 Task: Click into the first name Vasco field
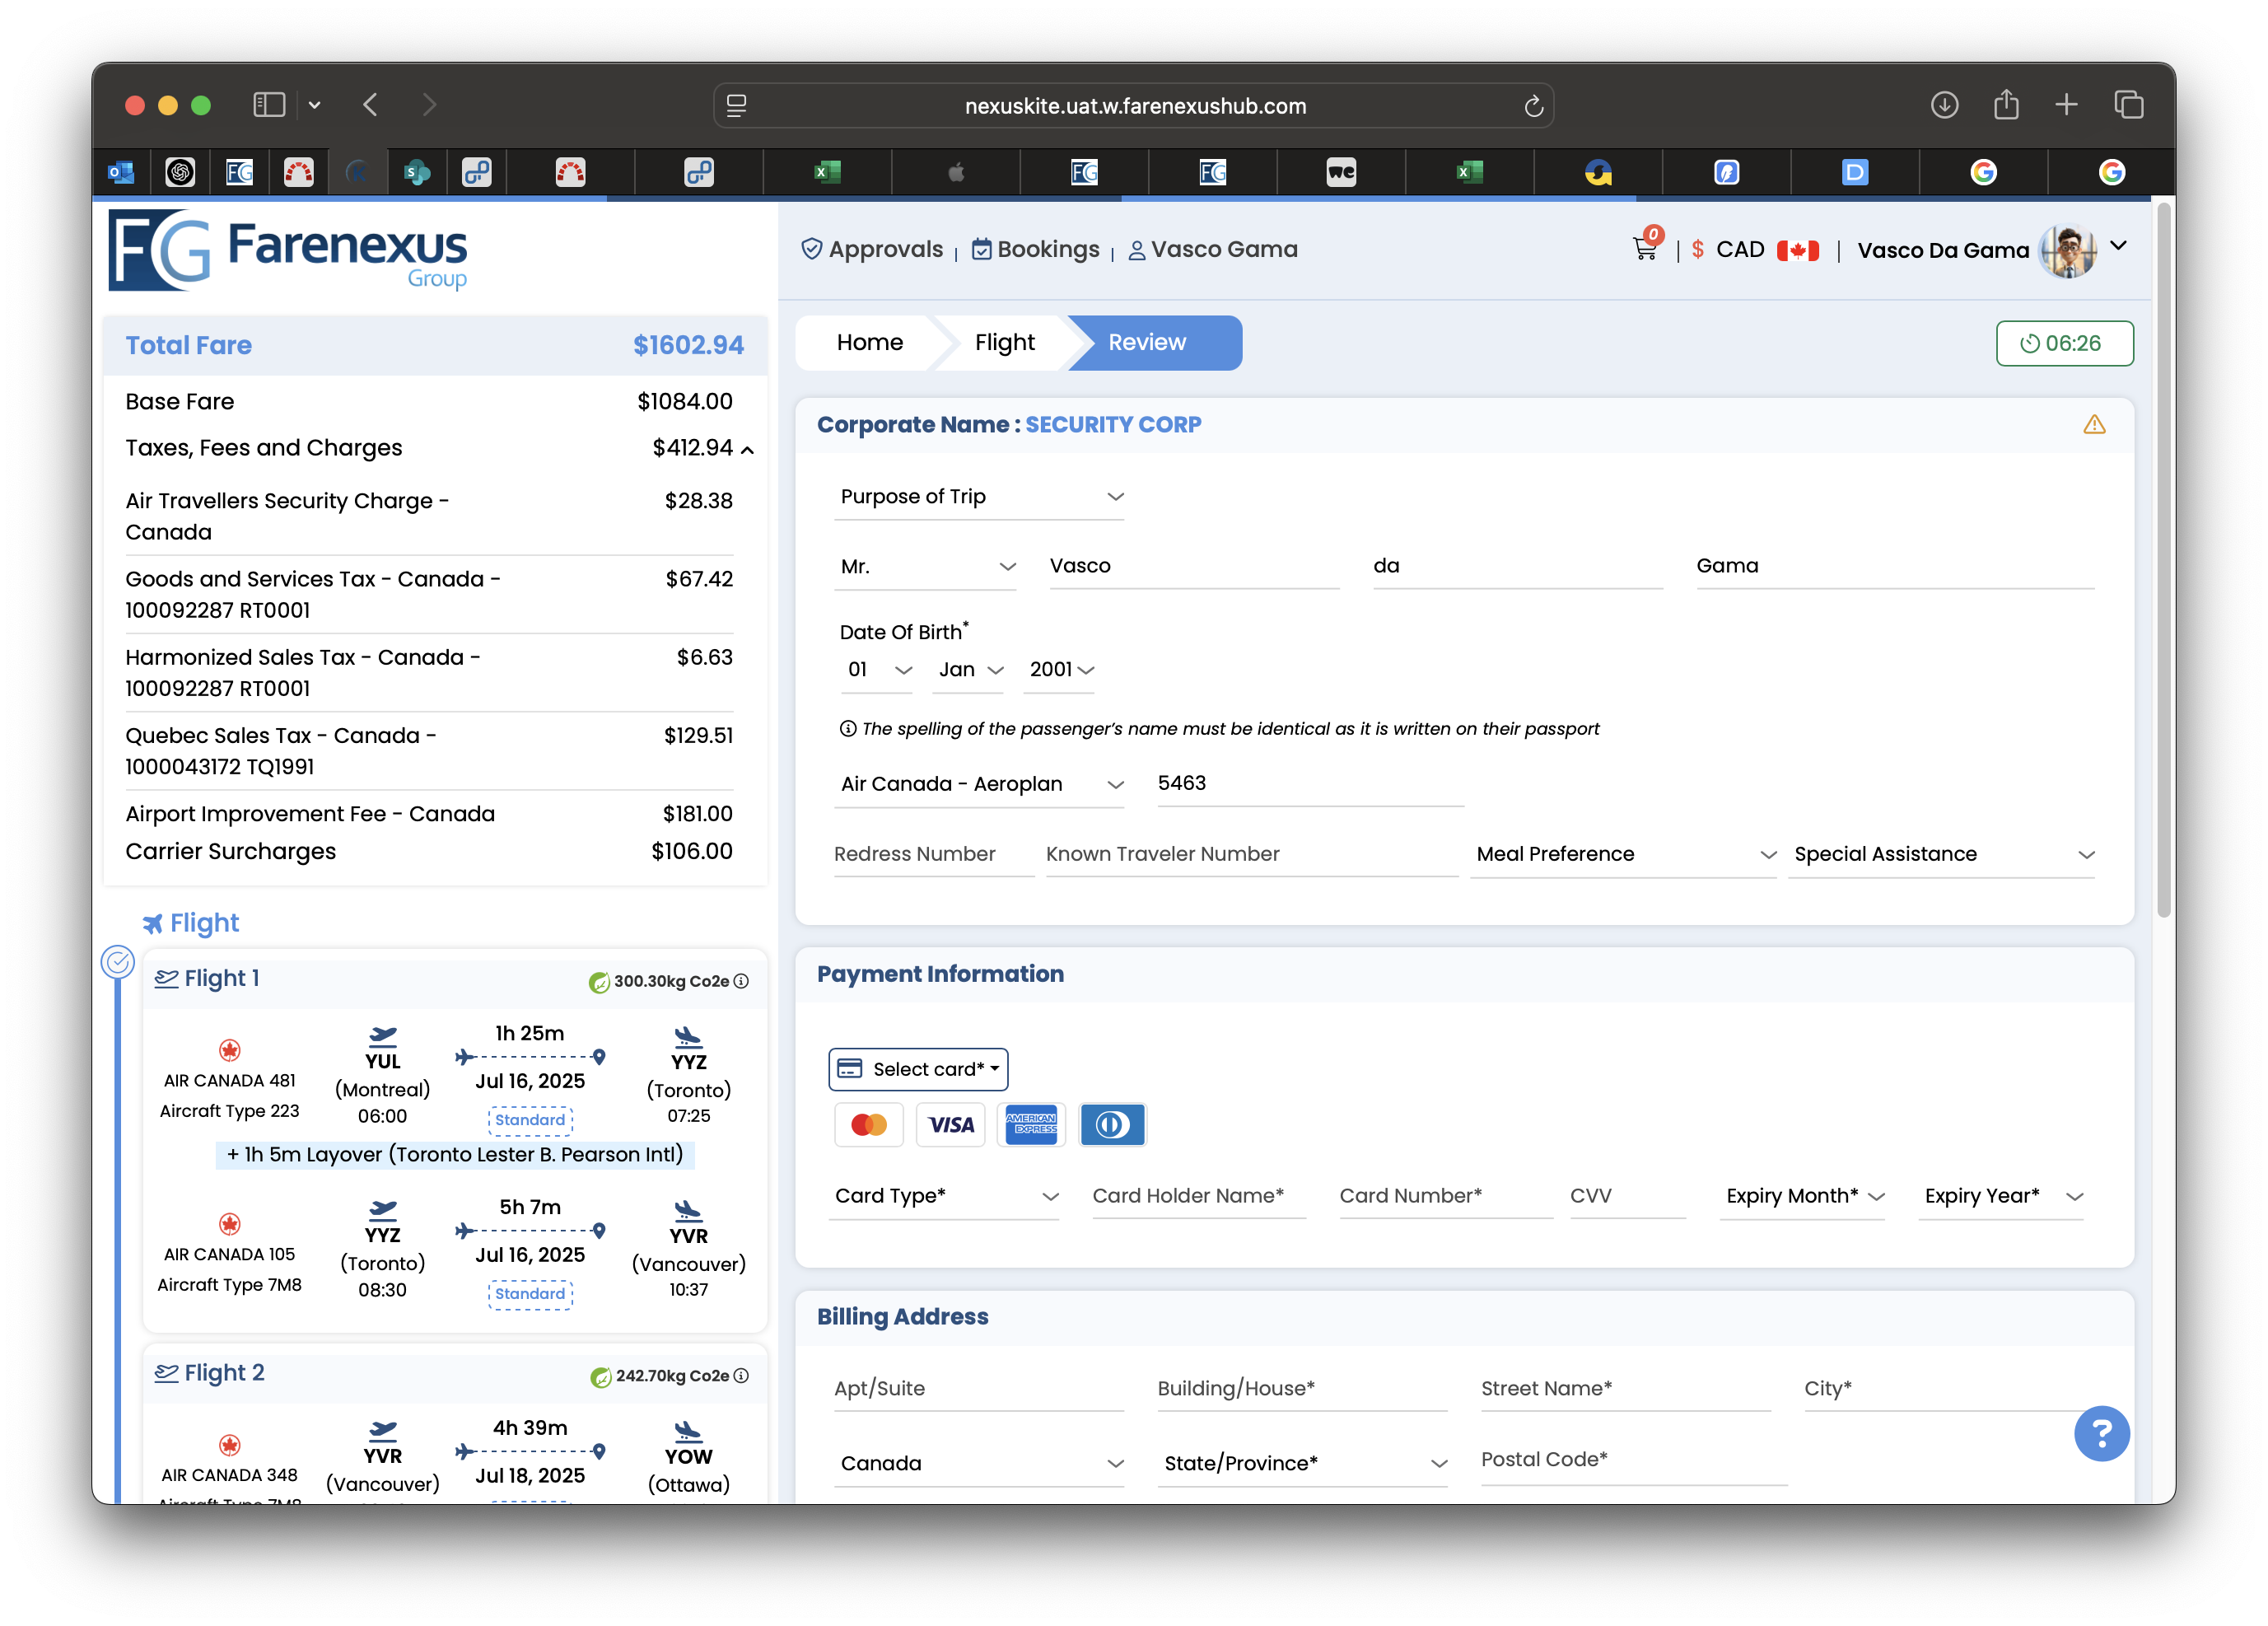[x=1194, y=567]
